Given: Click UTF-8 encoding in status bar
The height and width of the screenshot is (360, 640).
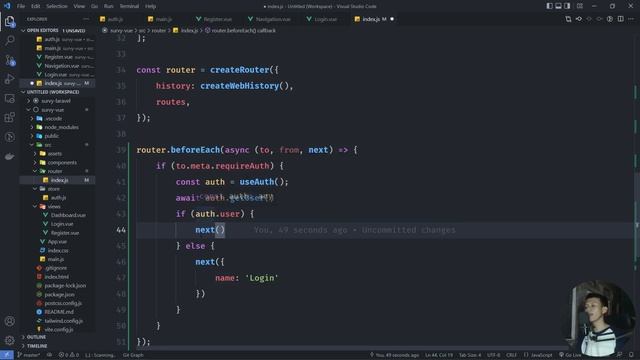Looking at the screenshot, I should [493, 355].
